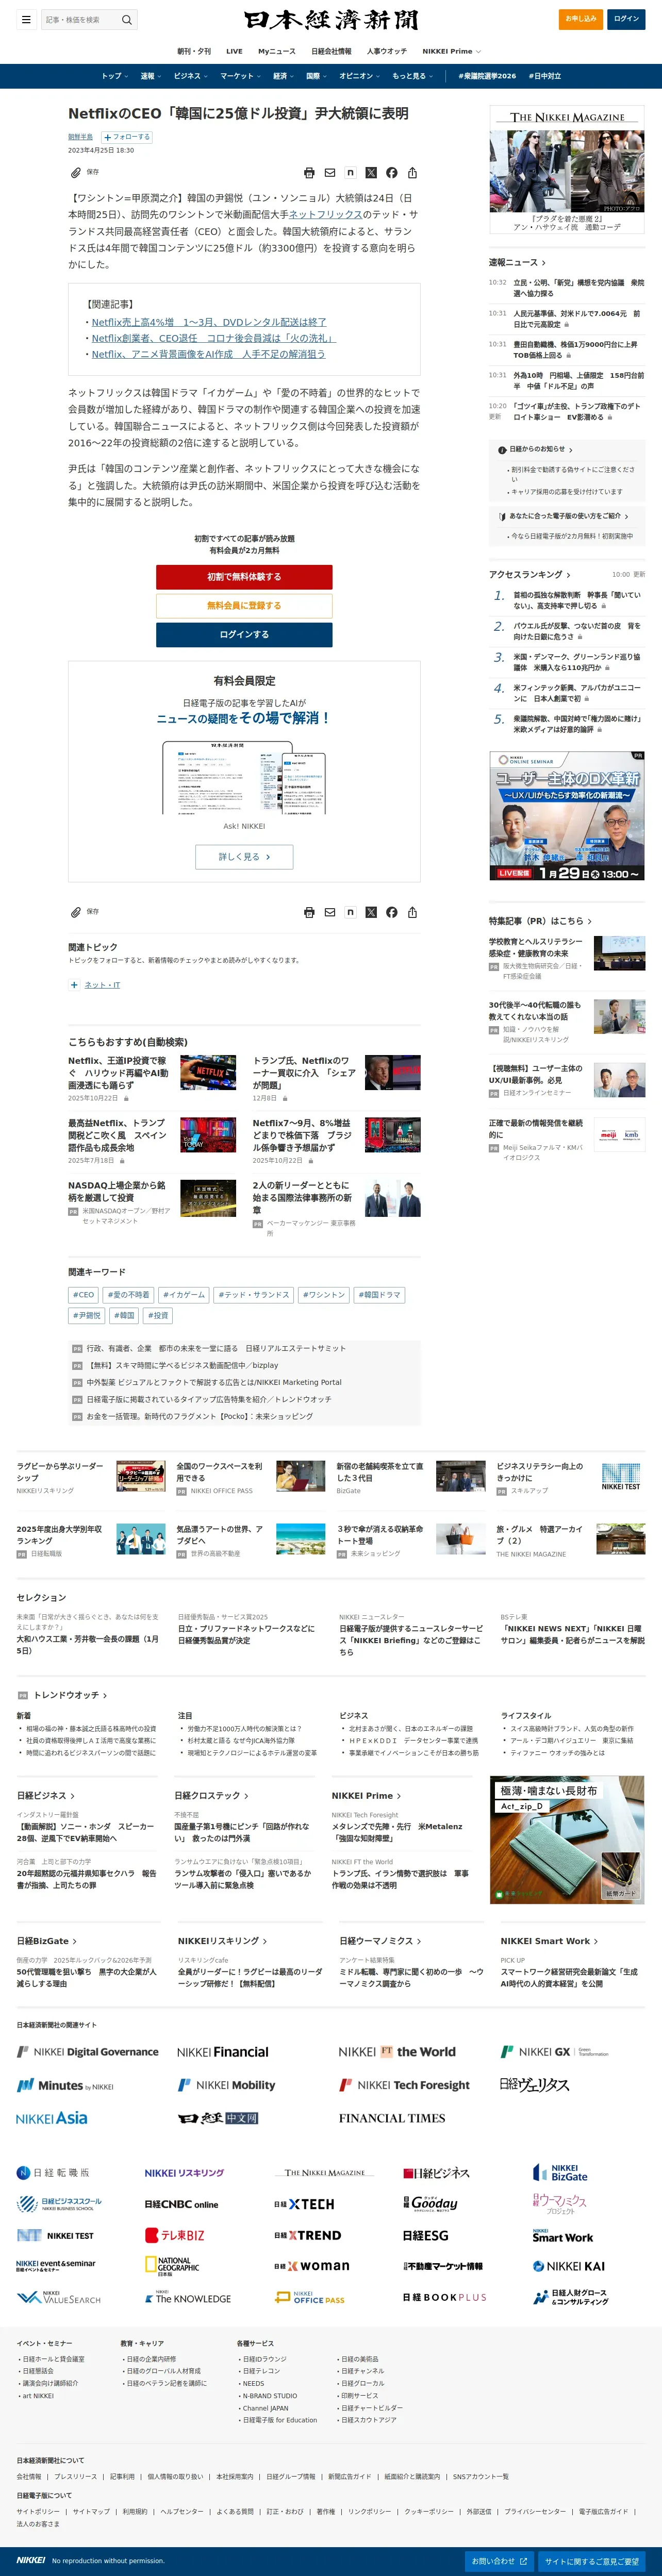The image size is (662, 2576).
Task: Share on X via icon under the article date
Action: (371, 173)
